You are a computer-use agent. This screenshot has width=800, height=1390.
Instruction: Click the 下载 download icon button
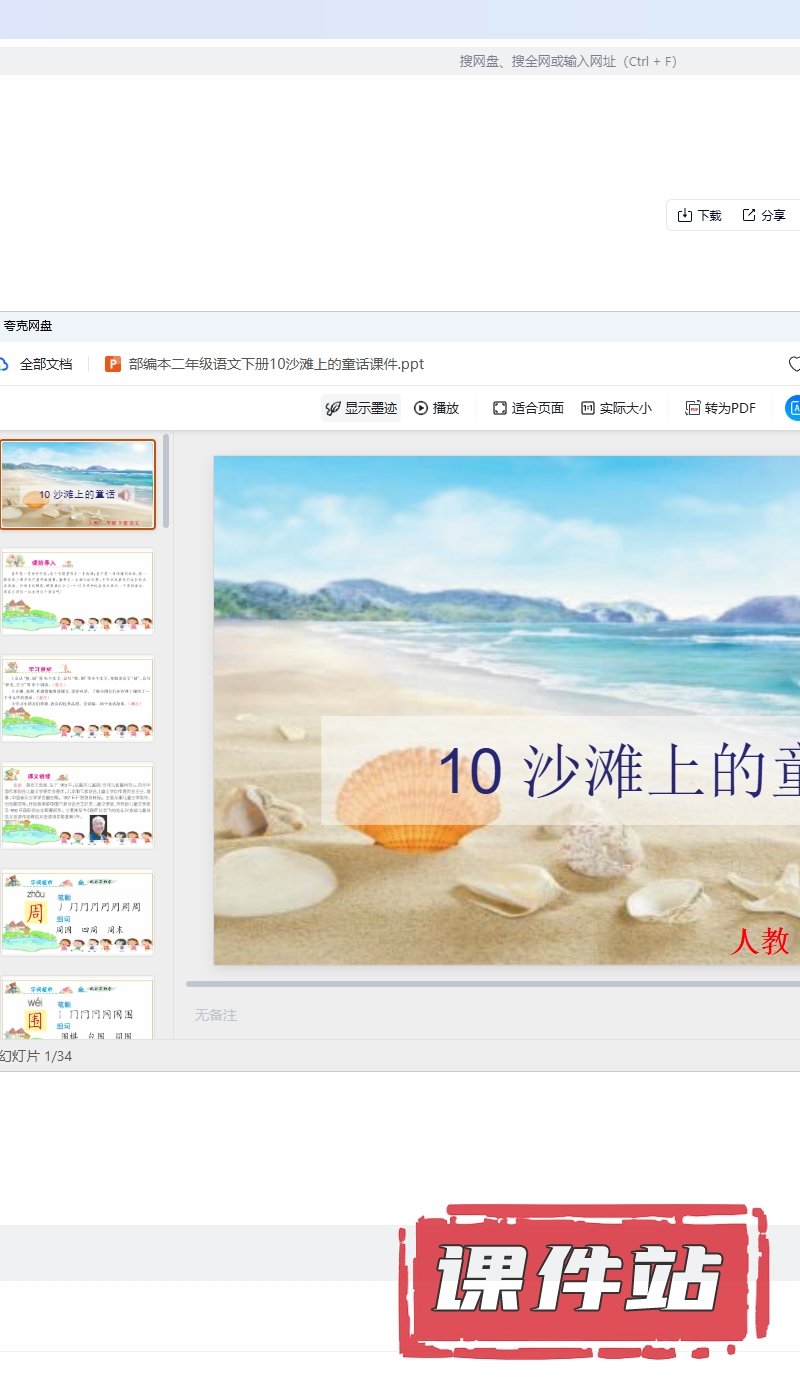coord(699,215)
